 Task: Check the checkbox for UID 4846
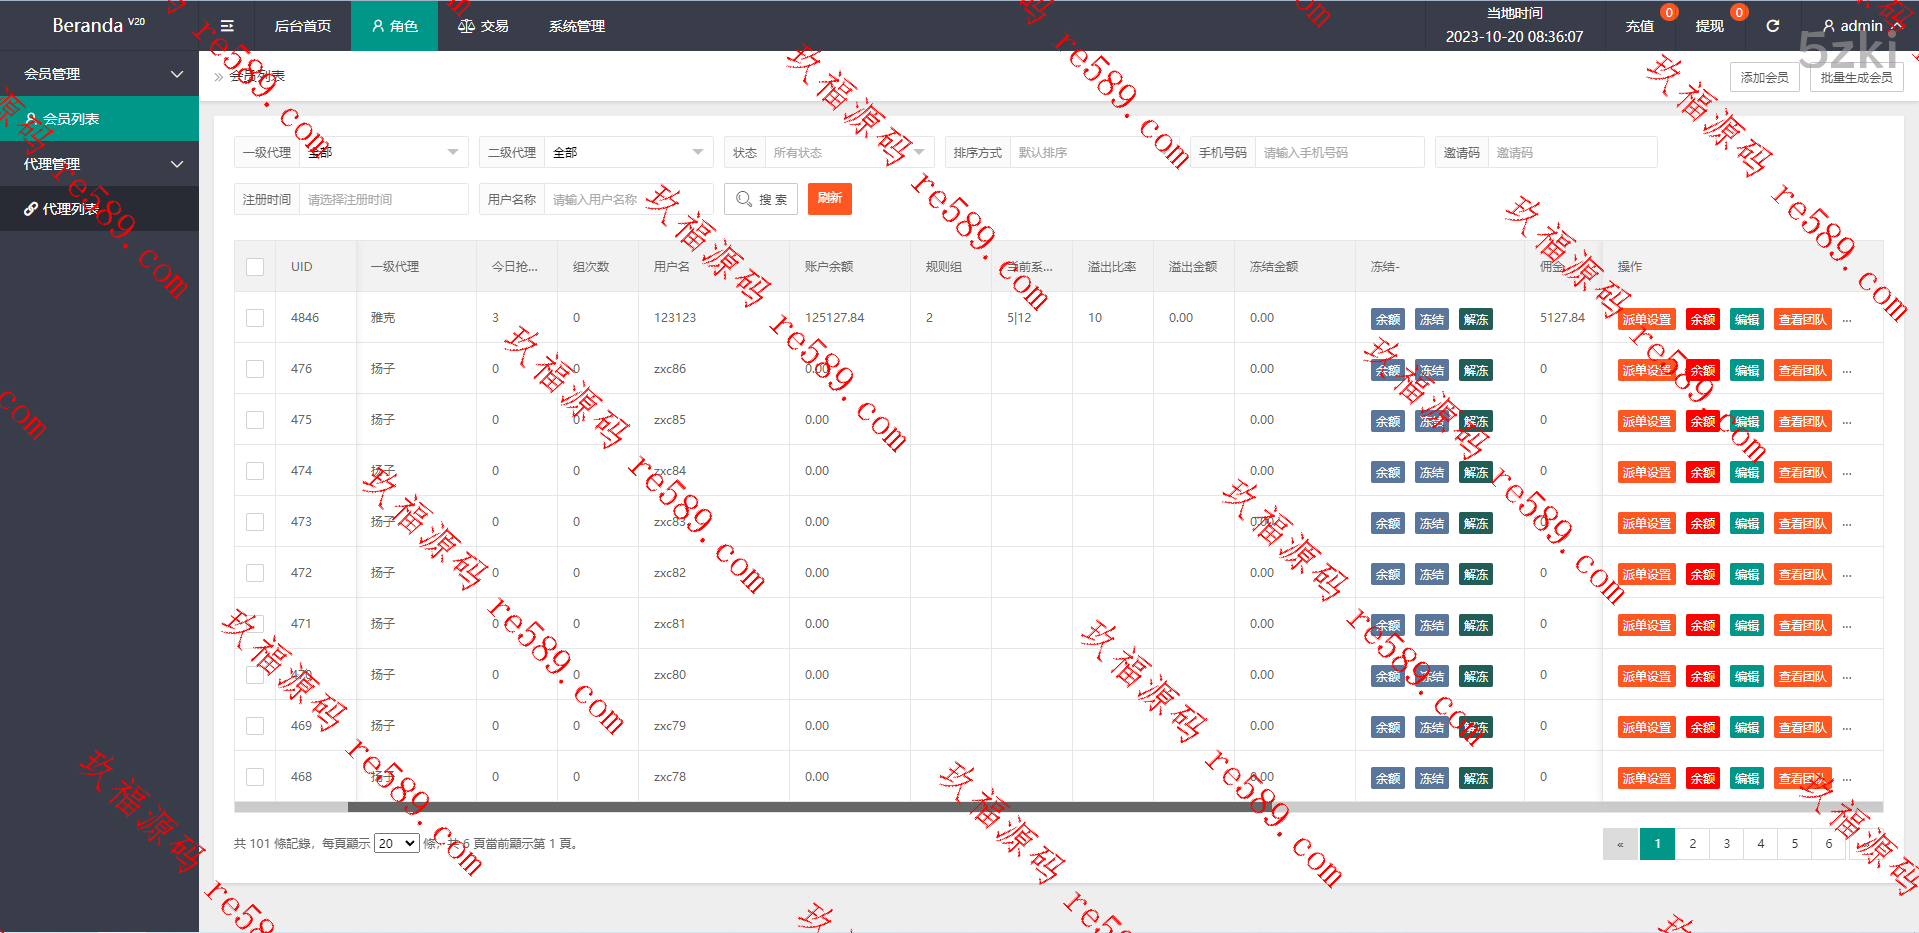tap(255, 318)
